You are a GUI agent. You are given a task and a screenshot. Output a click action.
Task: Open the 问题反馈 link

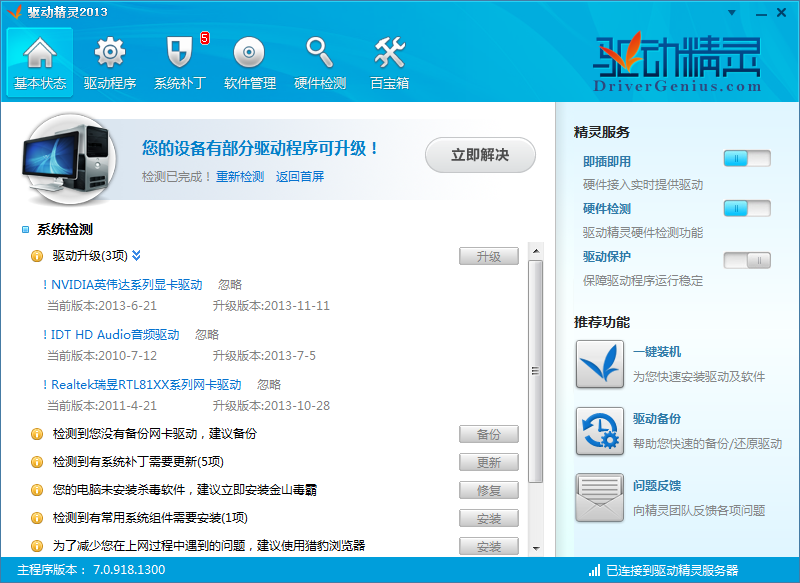657,486
